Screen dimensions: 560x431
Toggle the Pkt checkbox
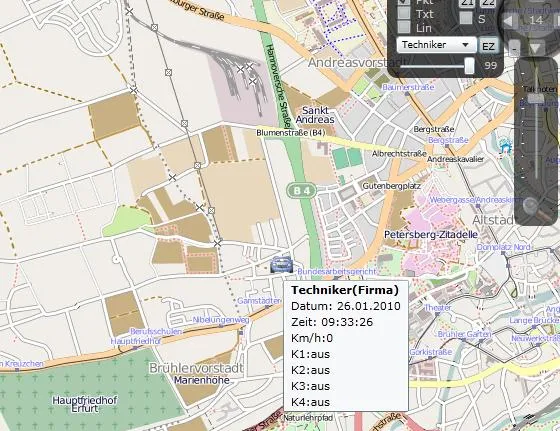coord(404,2)
